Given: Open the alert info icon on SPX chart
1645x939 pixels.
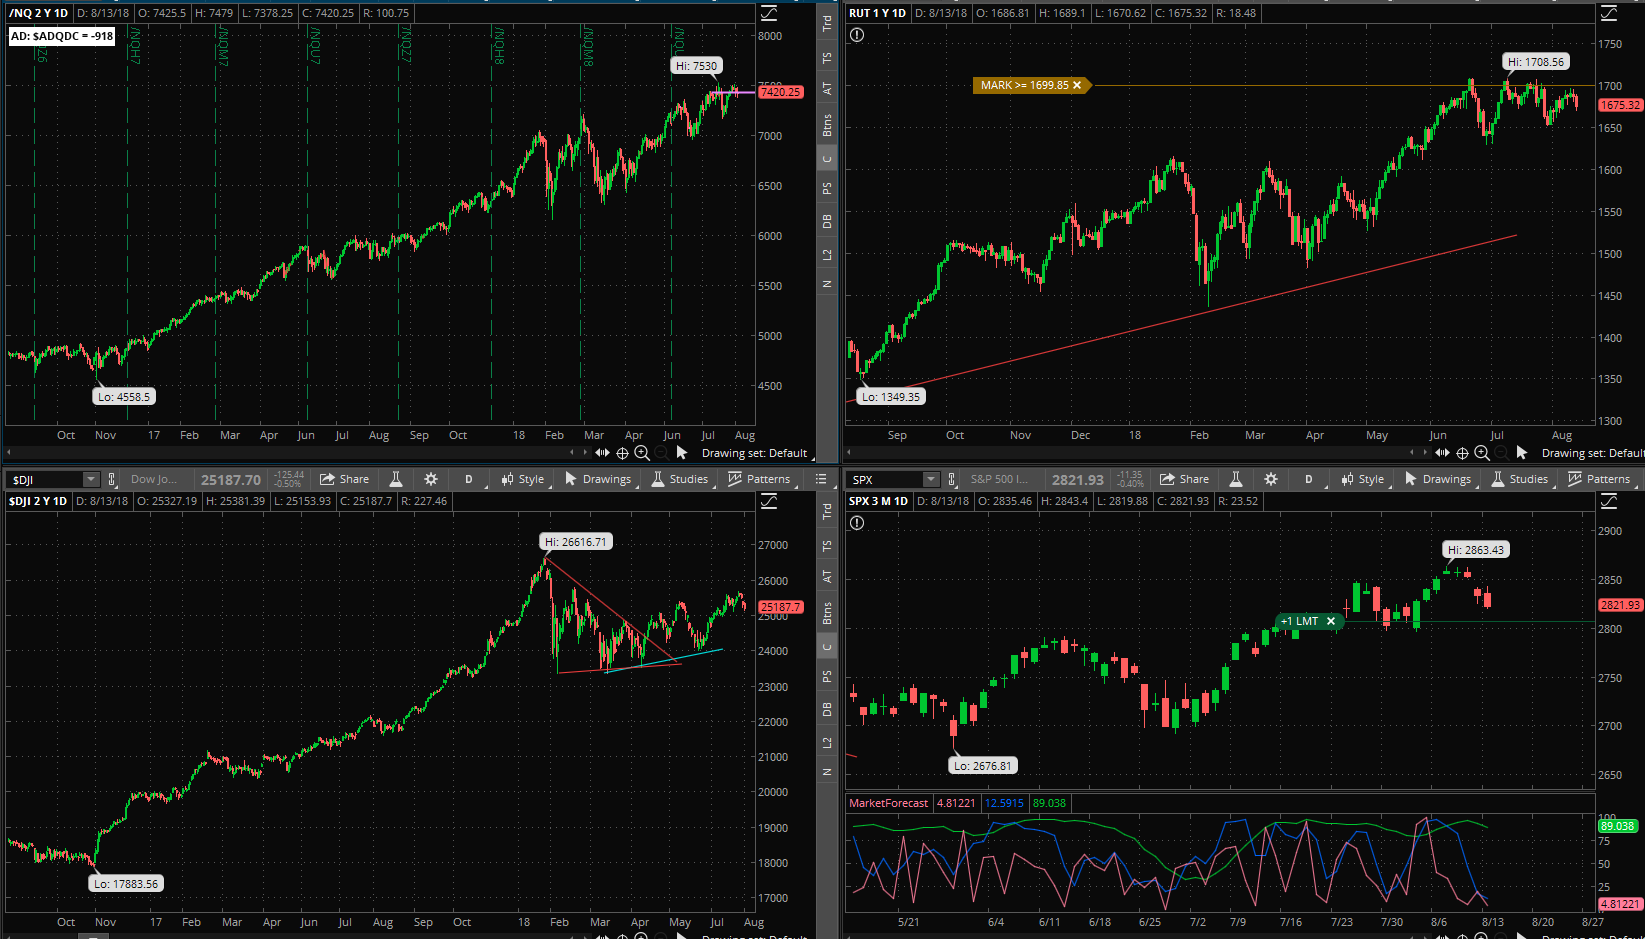Looking at the screenshot, I should [x=857, y=523].
